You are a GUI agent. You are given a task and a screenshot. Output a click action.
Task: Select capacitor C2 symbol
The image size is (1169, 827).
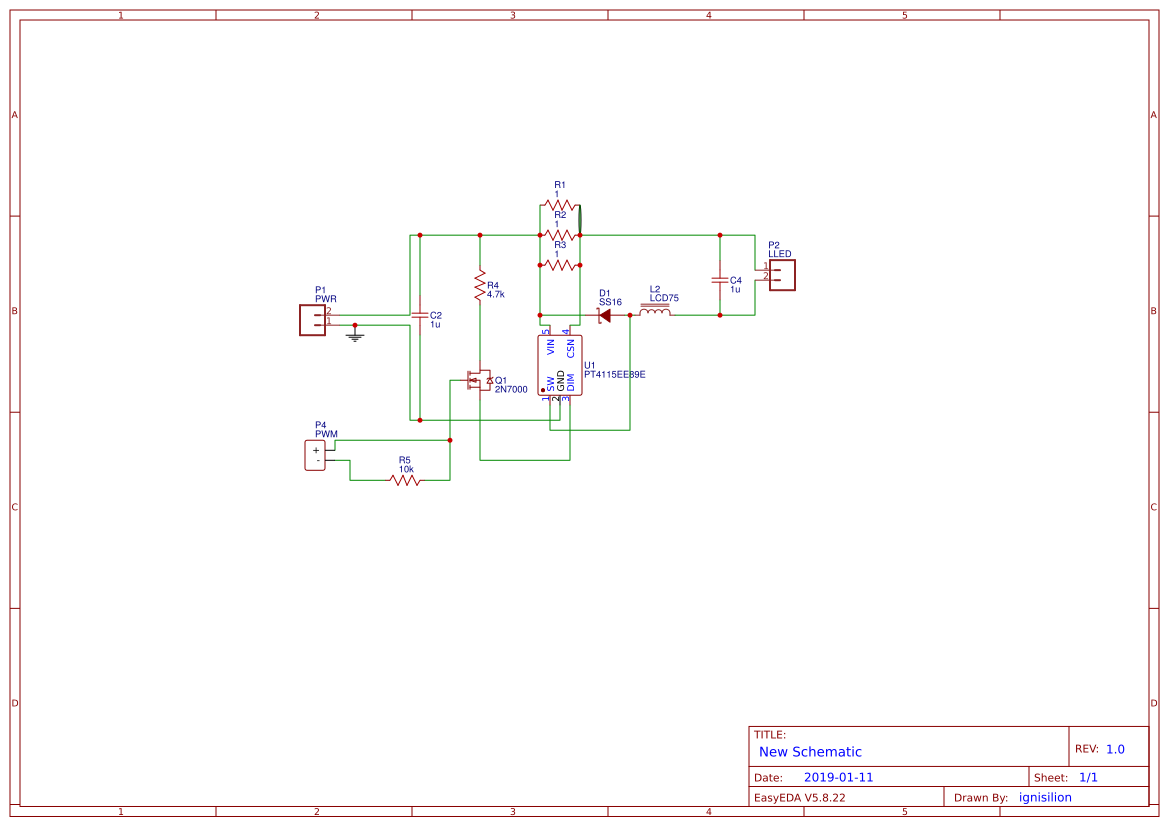click(420, 316)
